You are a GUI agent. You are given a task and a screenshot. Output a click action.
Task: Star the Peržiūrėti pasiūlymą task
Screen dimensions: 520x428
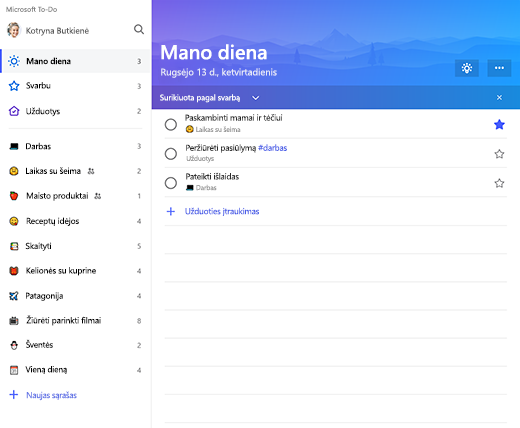[499, 154]
